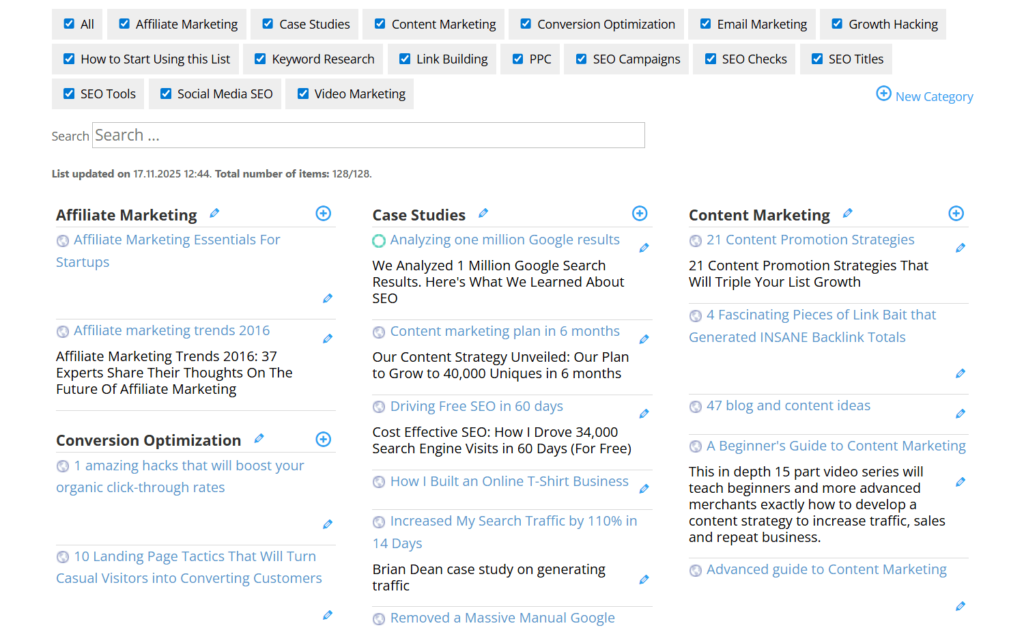Image resolution: width=1024 pixels, height=628 pixels.
Task: Edit the Case Studies category title pencil icon
Action: 482,213
